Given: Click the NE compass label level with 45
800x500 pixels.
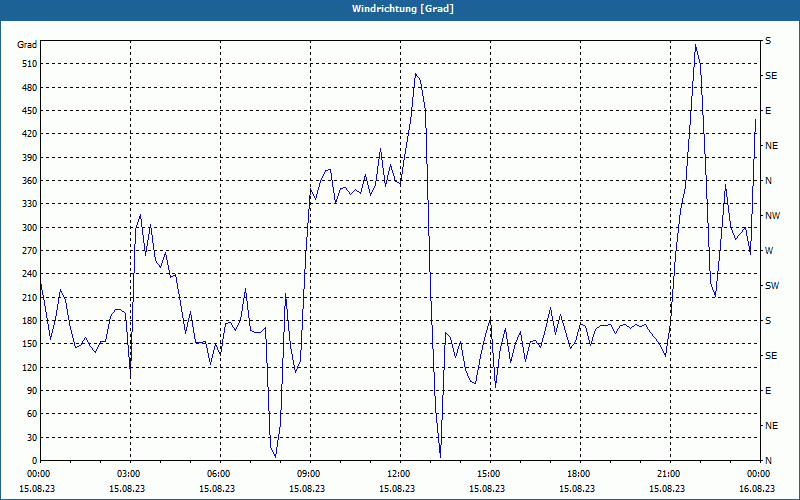Looking at the screenshot, I should (x=771, y=426).
